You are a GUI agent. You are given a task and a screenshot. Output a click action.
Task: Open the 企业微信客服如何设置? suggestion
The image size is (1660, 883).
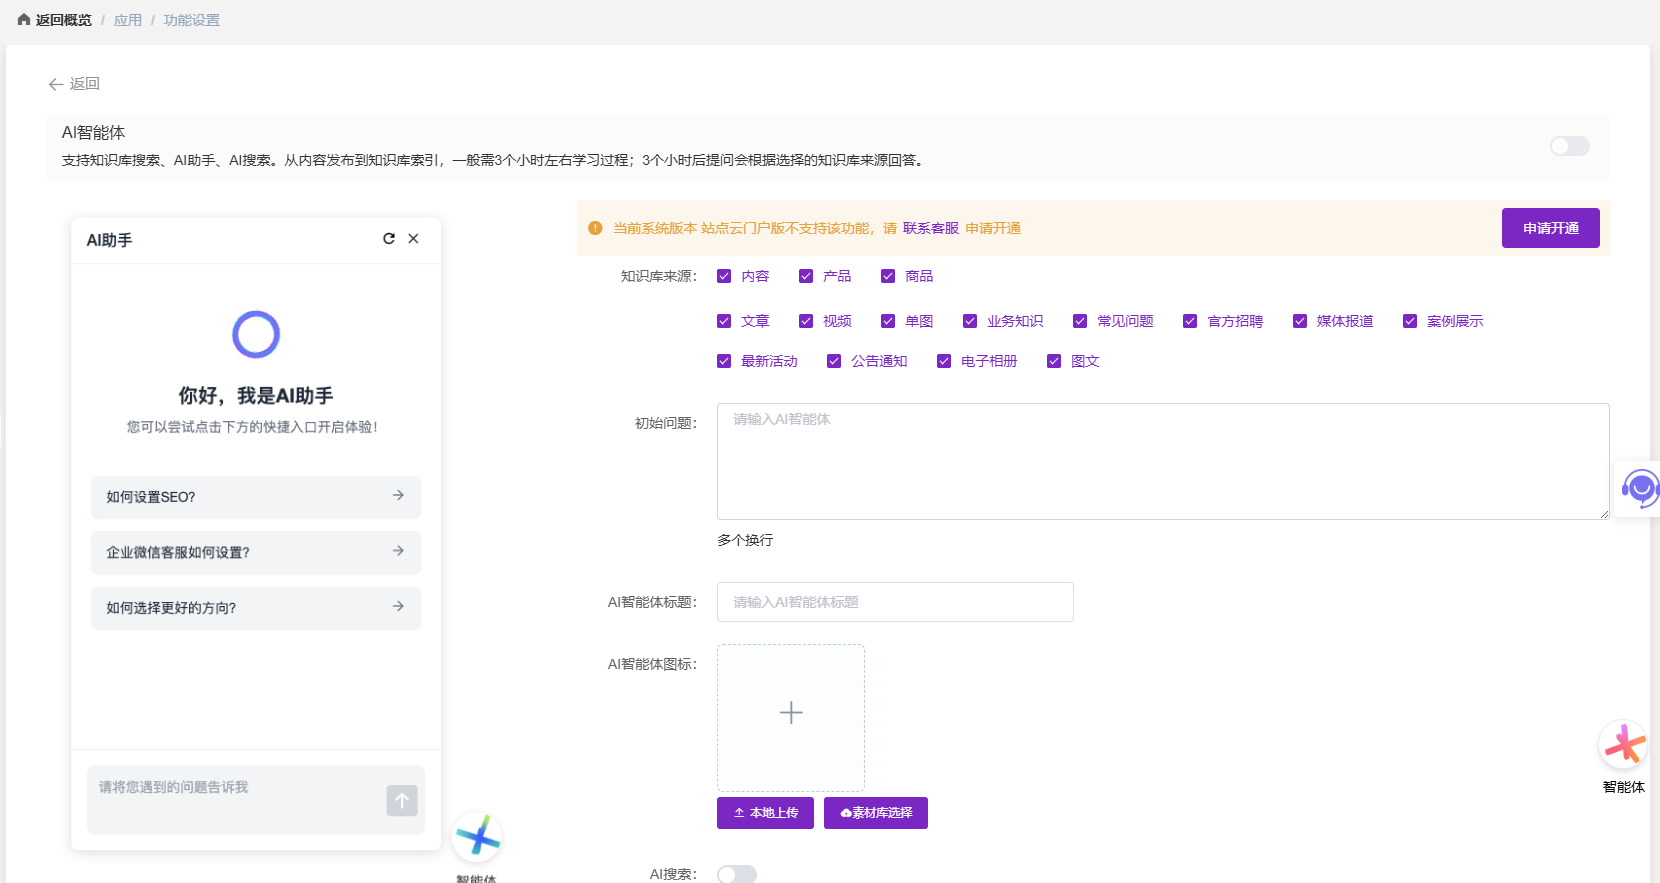(x=256, y=552)
